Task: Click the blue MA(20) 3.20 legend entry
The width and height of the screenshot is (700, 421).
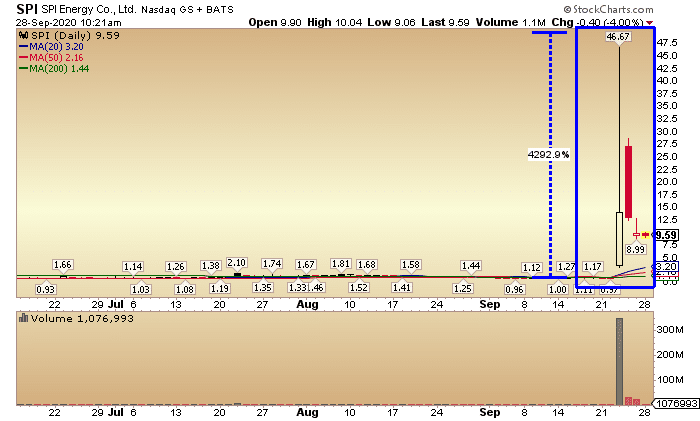Action: 51,47
